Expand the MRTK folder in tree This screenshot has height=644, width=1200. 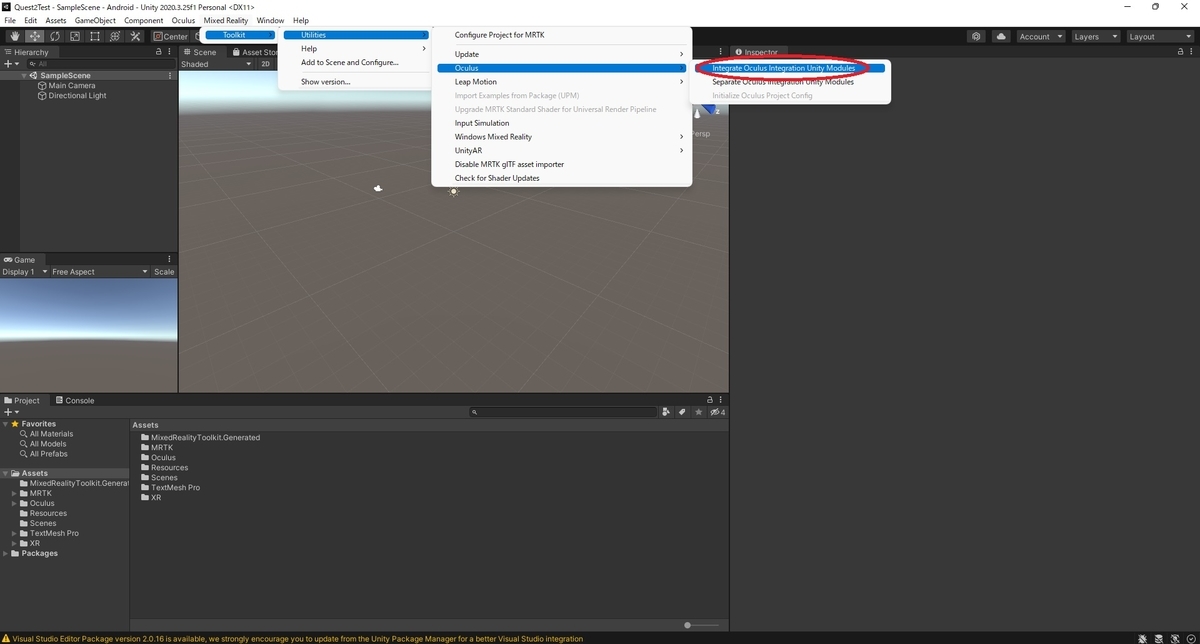(14, 493)
